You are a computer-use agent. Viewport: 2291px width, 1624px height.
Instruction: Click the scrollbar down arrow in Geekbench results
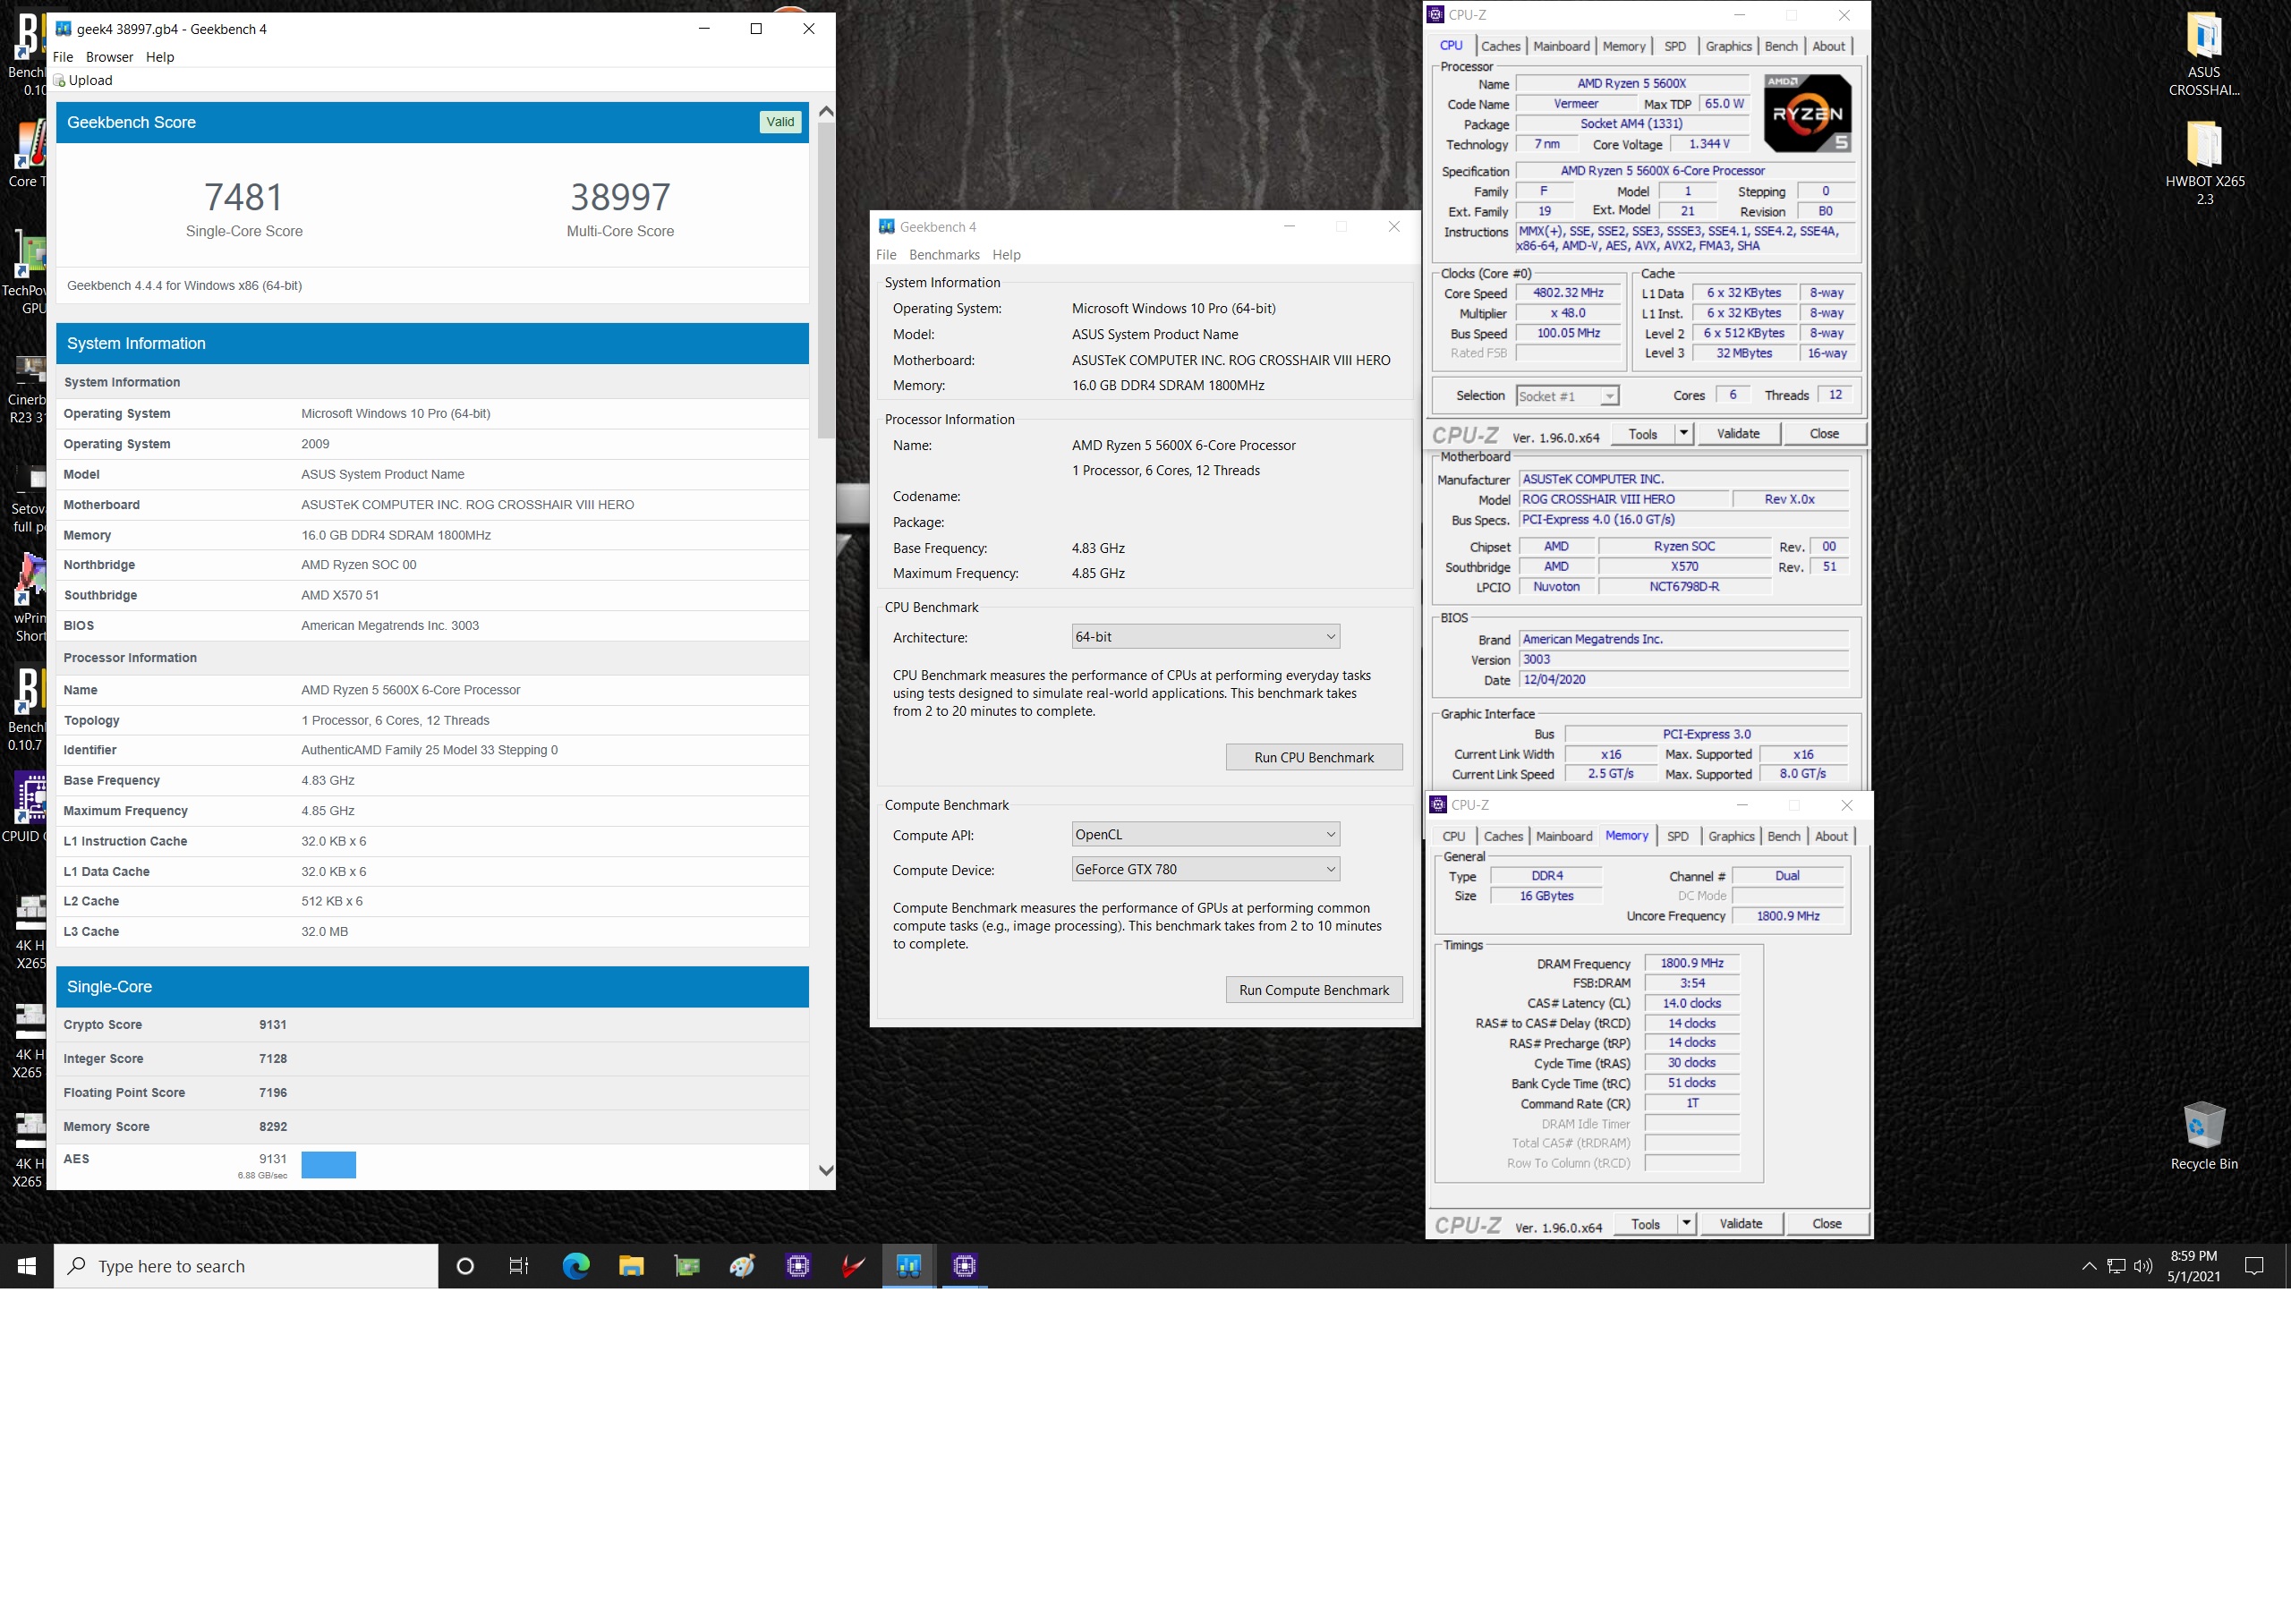[x=826, y=1170]
